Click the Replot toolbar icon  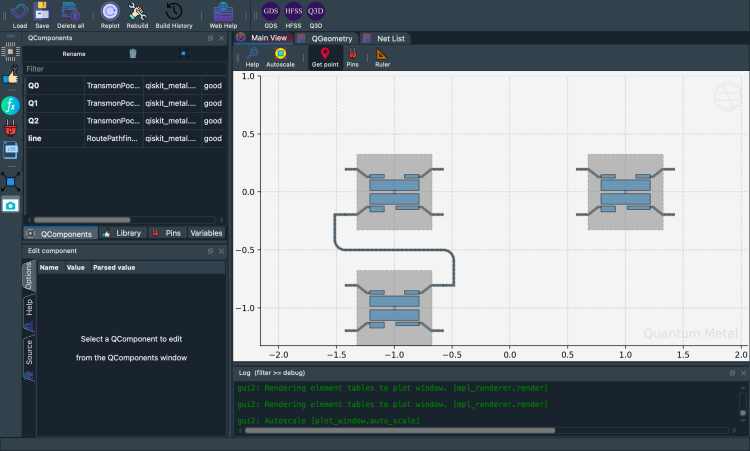point(110,15)
